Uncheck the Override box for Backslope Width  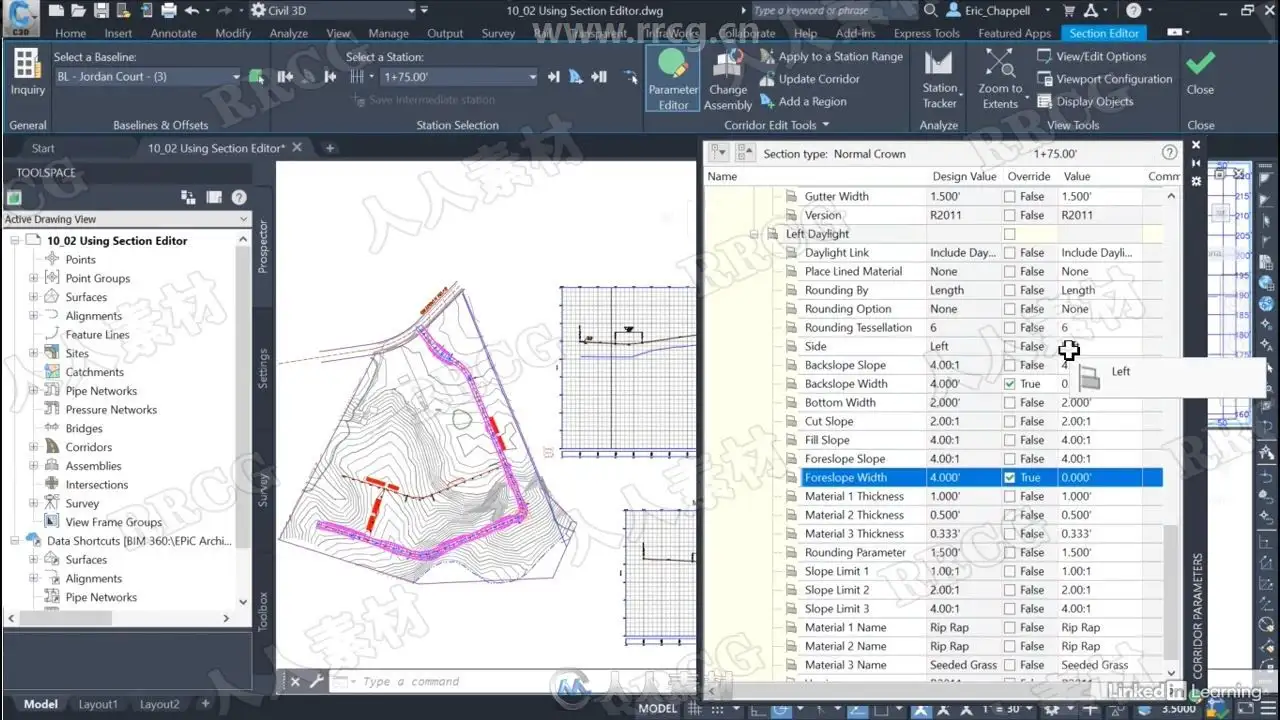[x=1010, y=384]
